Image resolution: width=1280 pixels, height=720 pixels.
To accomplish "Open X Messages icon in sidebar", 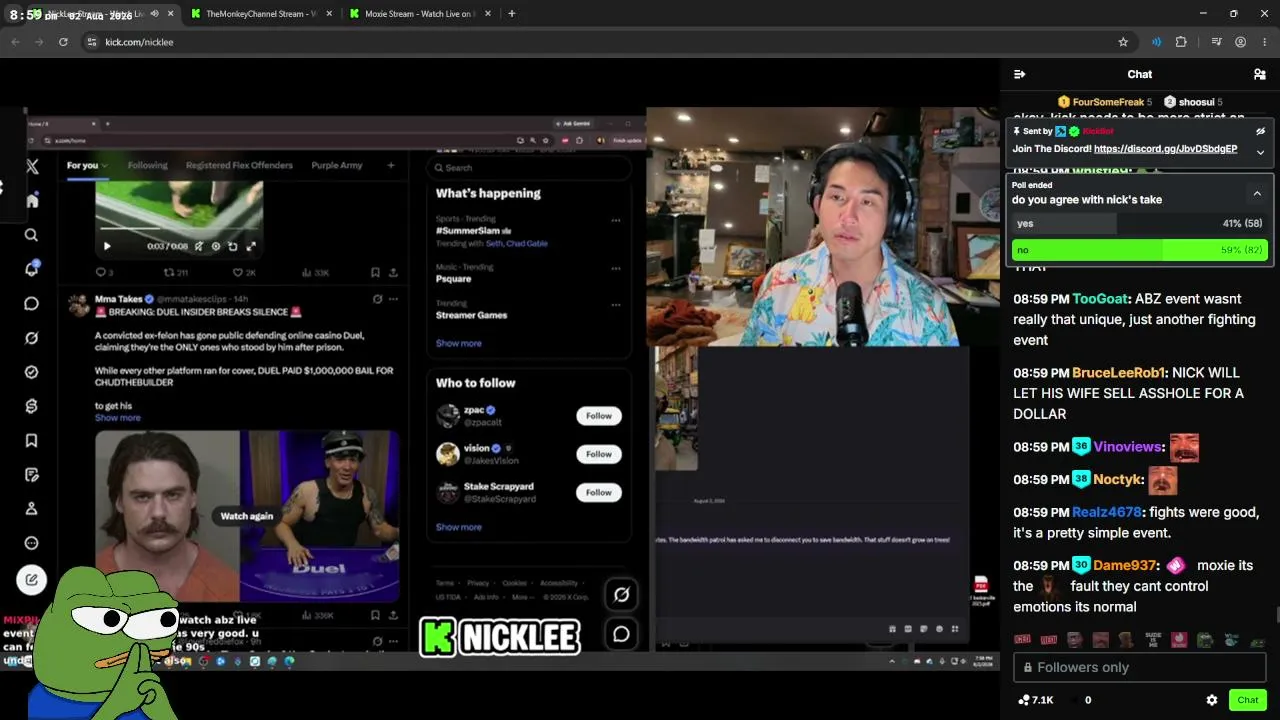I will (32, 304).
